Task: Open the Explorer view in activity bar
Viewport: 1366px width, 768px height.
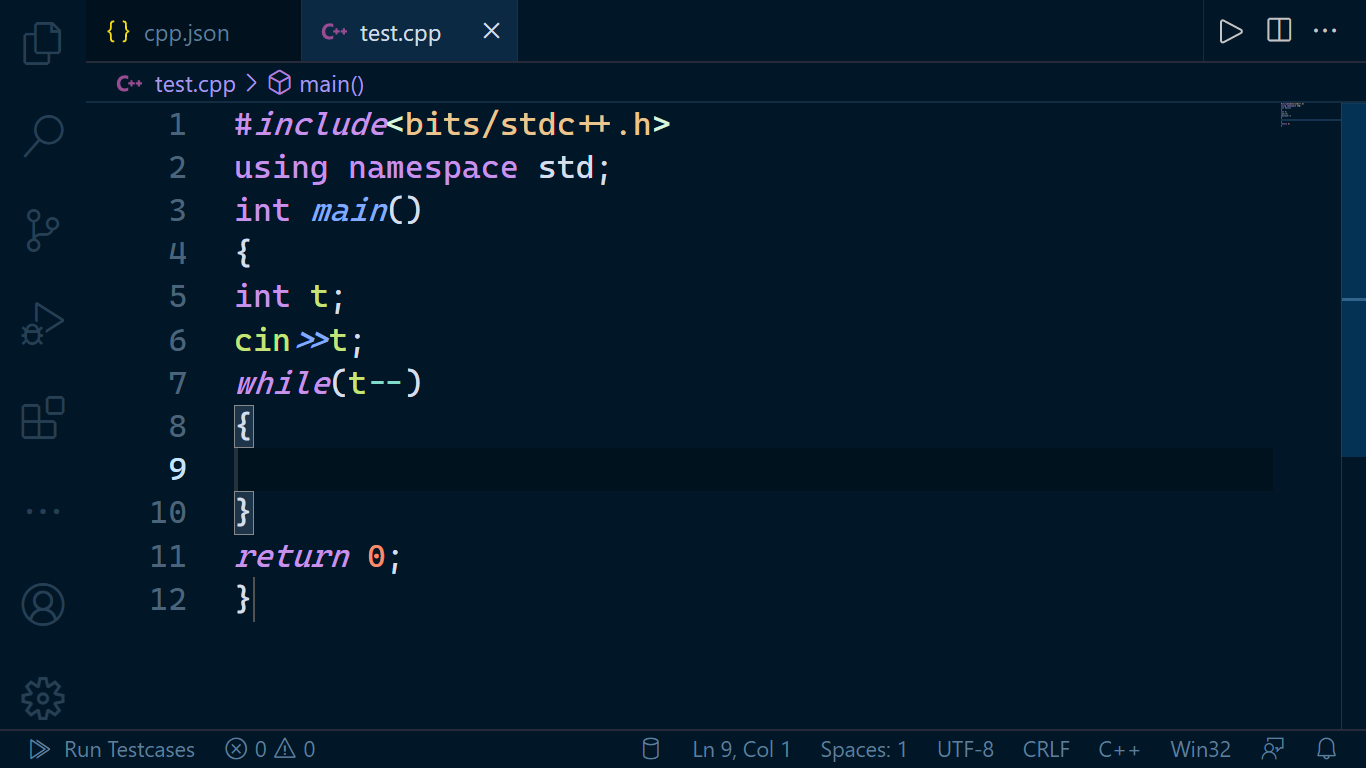Action: pyautogui.click(x=42, y=42)
